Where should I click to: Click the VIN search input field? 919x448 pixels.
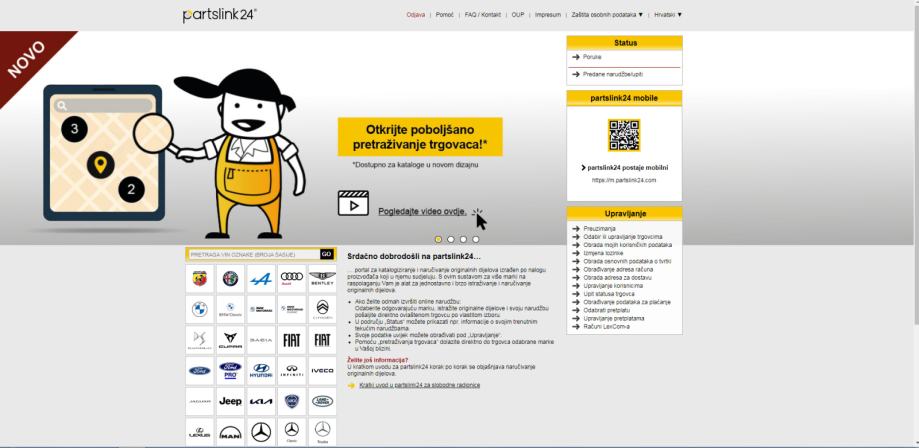pyautogui.click(x=253, y=254)
